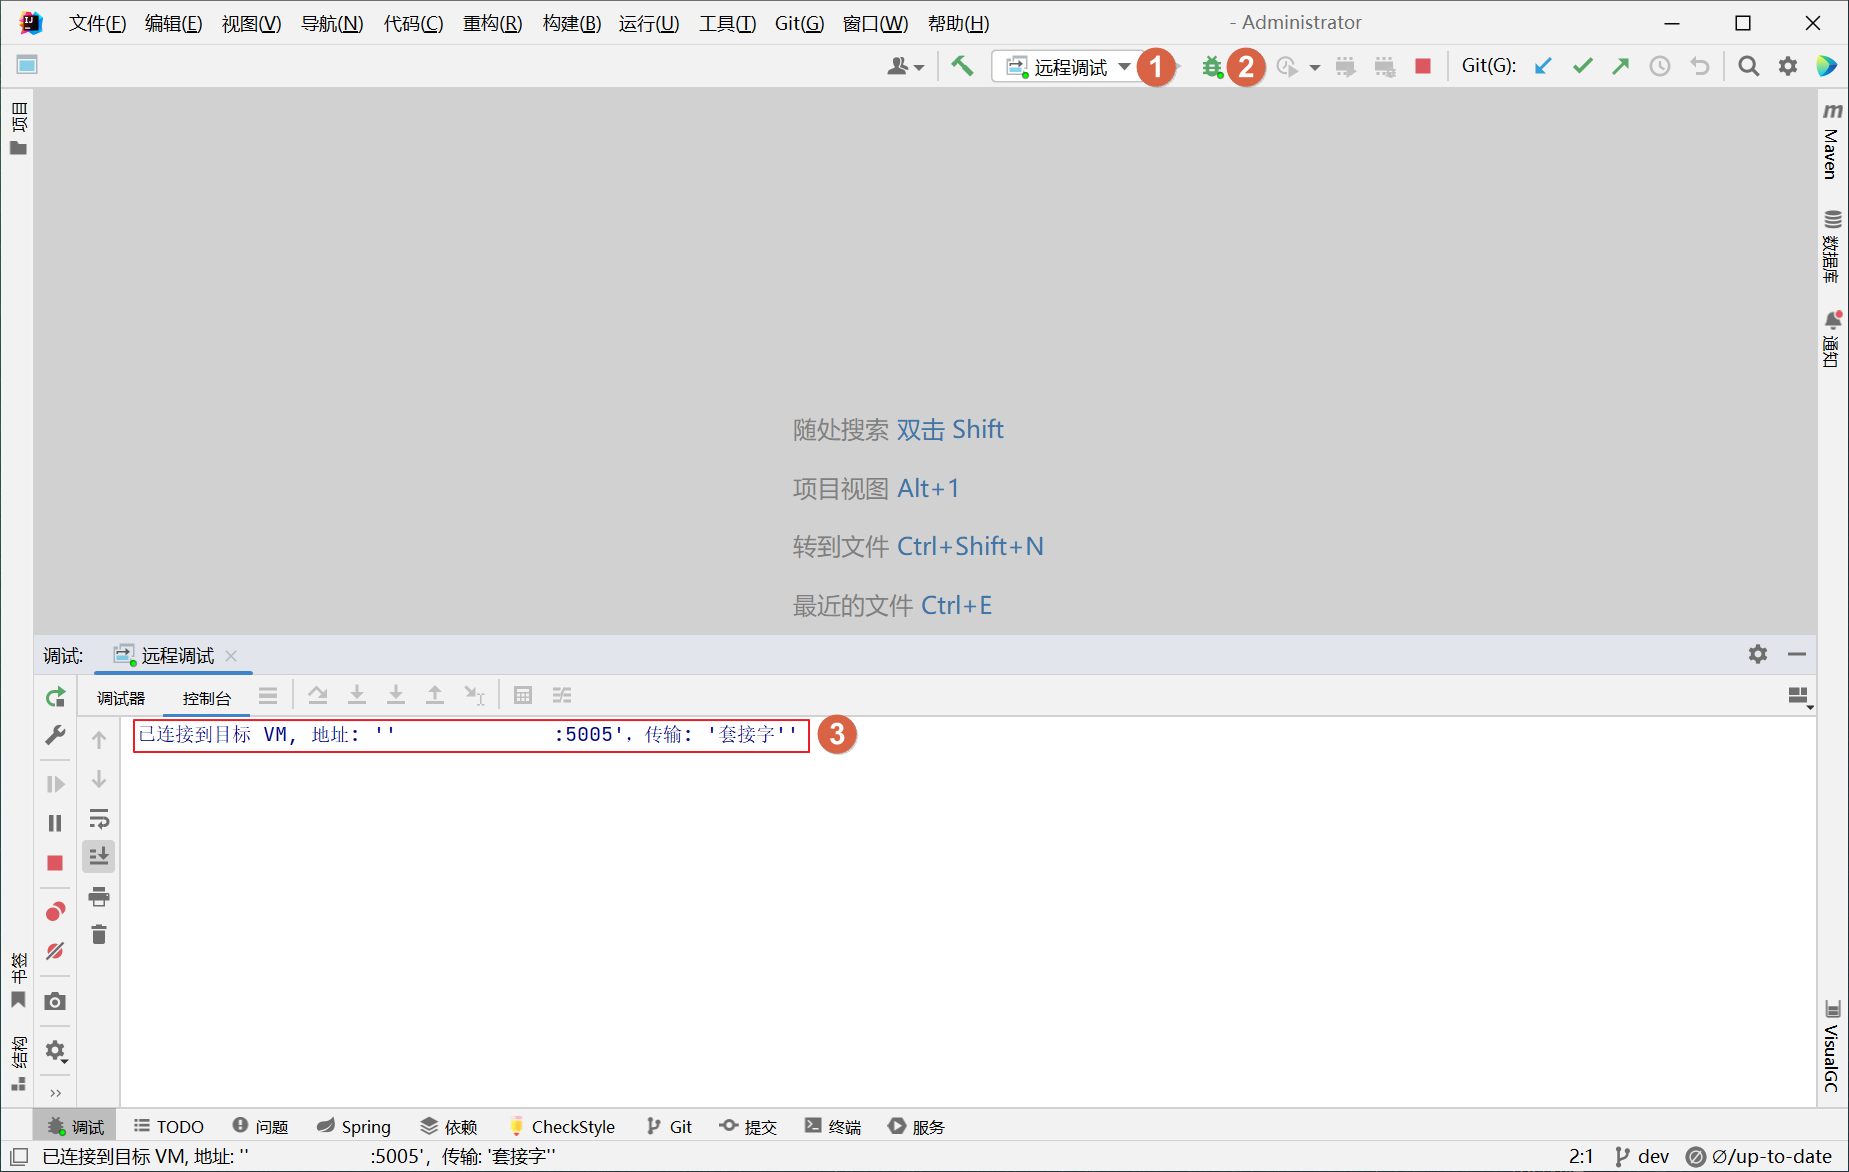
Task: Rerun the remote debug session
Action: pos(56,696)
